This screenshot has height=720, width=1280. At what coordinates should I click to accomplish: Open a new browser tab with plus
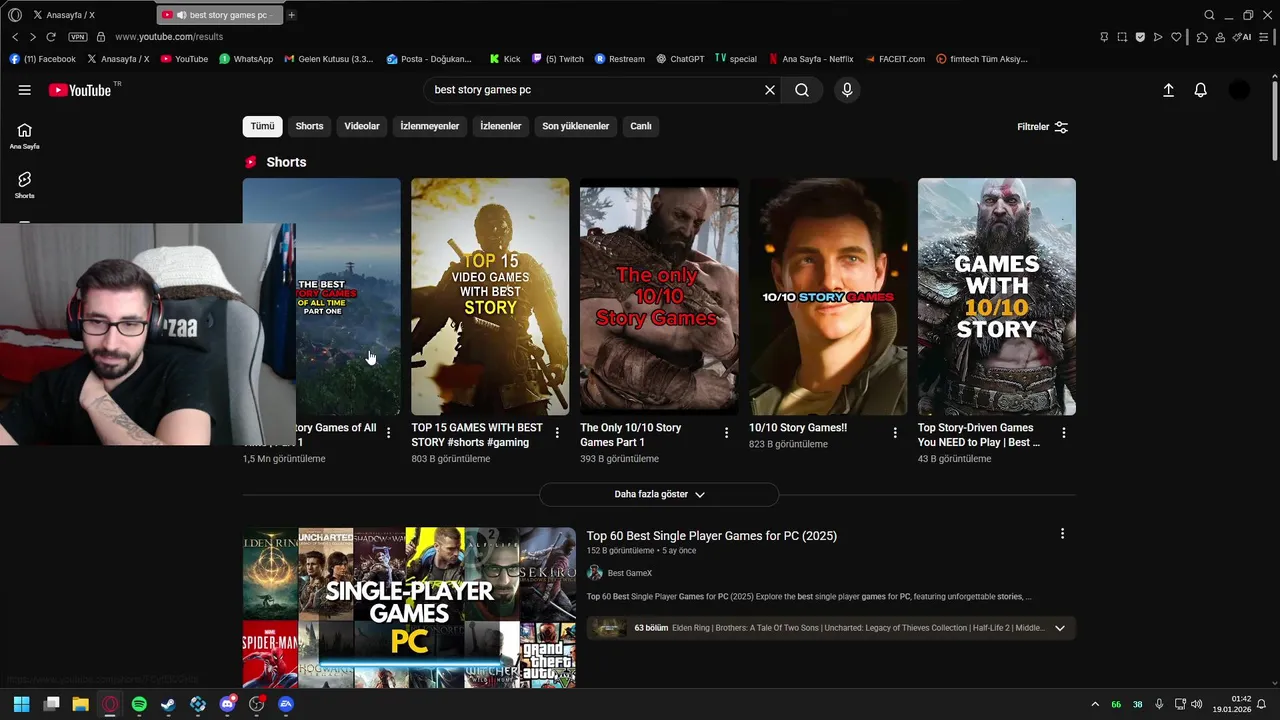tap(291, 15)
